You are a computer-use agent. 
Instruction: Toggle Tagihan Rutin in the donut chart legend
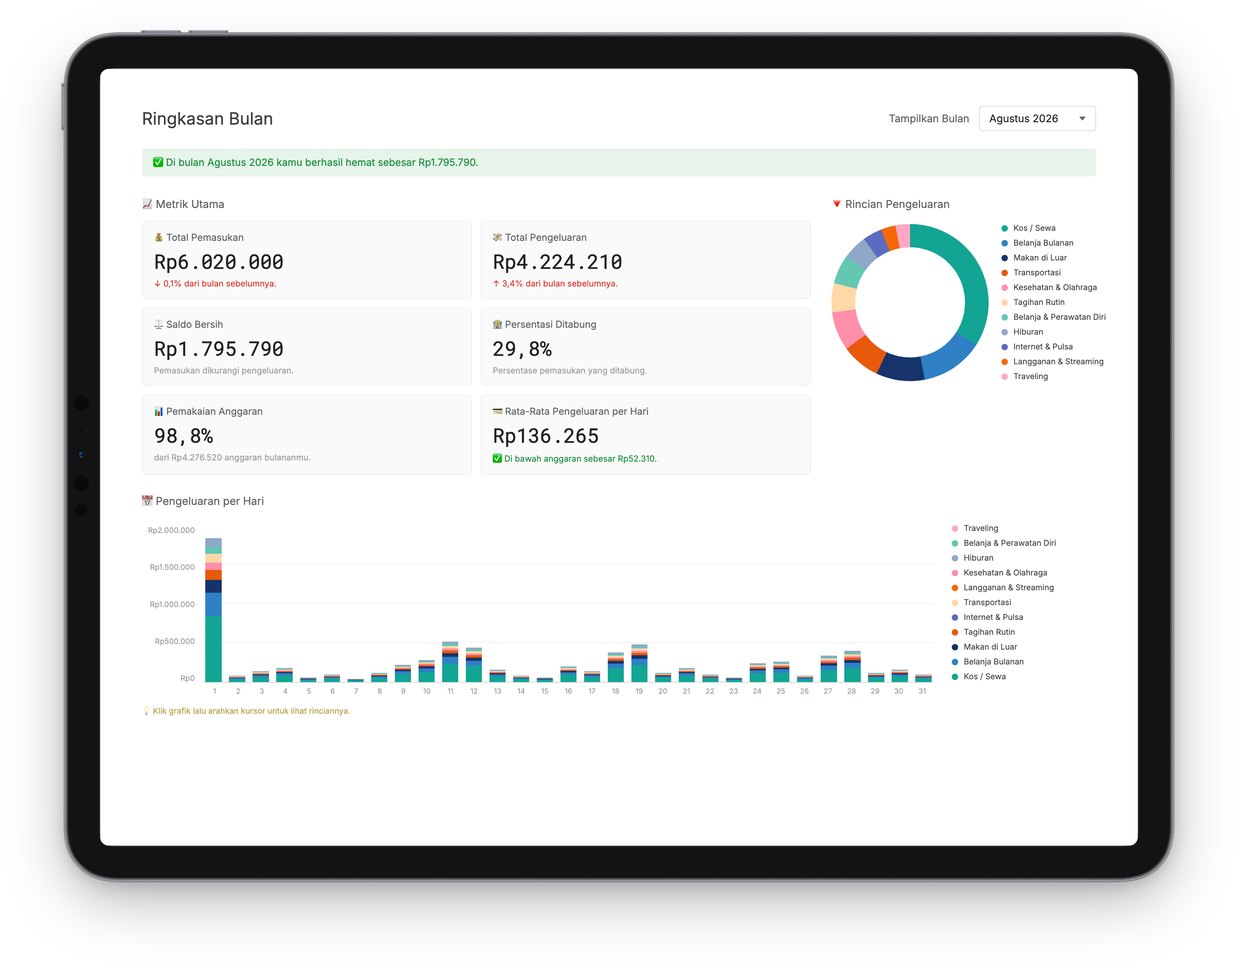tap(1033, 302)
